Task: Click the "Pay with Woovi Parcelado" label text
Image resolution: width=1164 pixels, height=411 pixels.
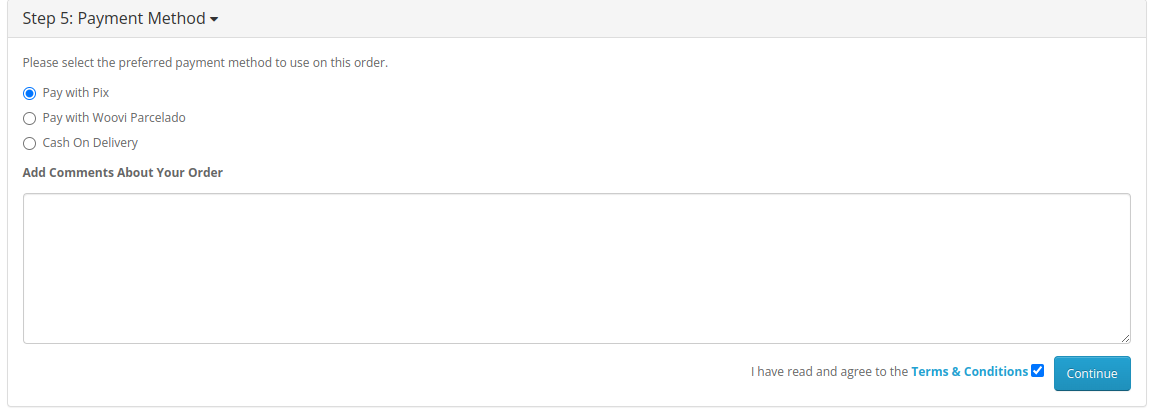Action: click(114, 118)
